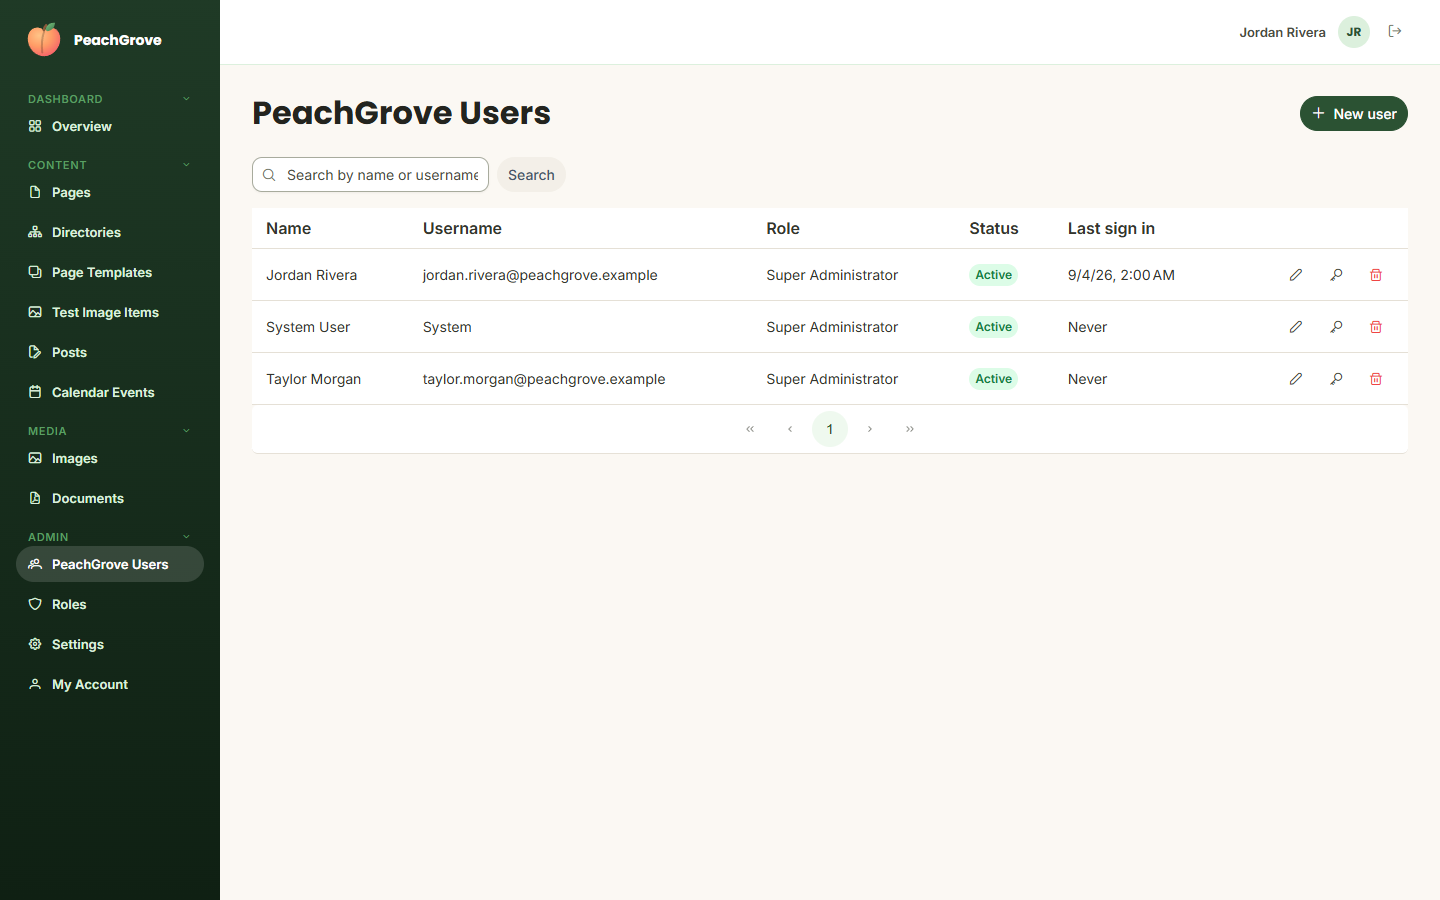Click the Overview grid icon

pyautogui.click(x=35, y=126)
